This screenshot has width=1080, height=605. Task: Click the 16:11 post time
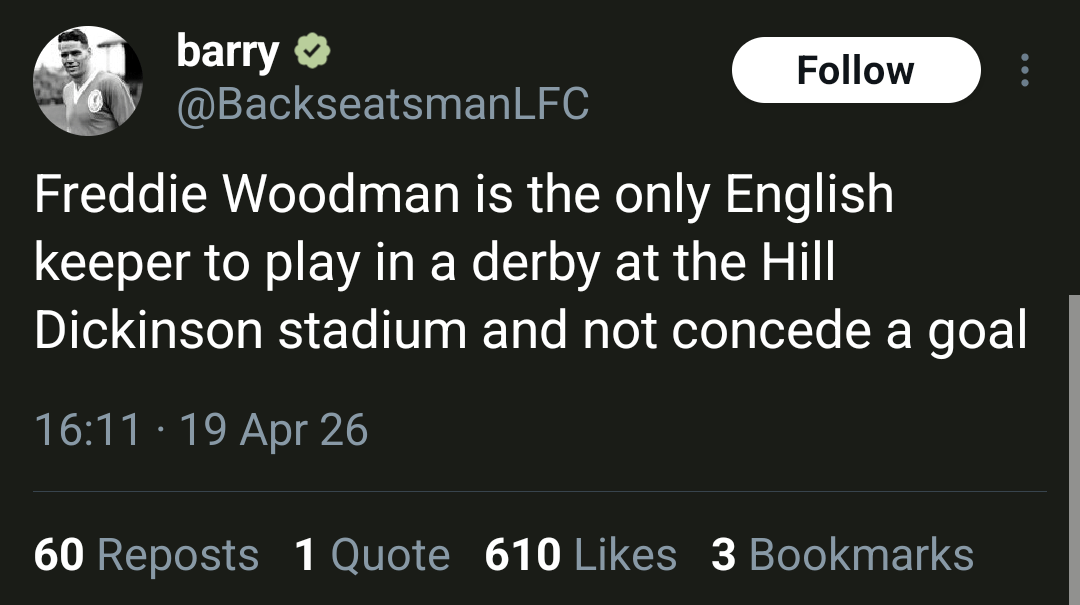coord(87,430)
